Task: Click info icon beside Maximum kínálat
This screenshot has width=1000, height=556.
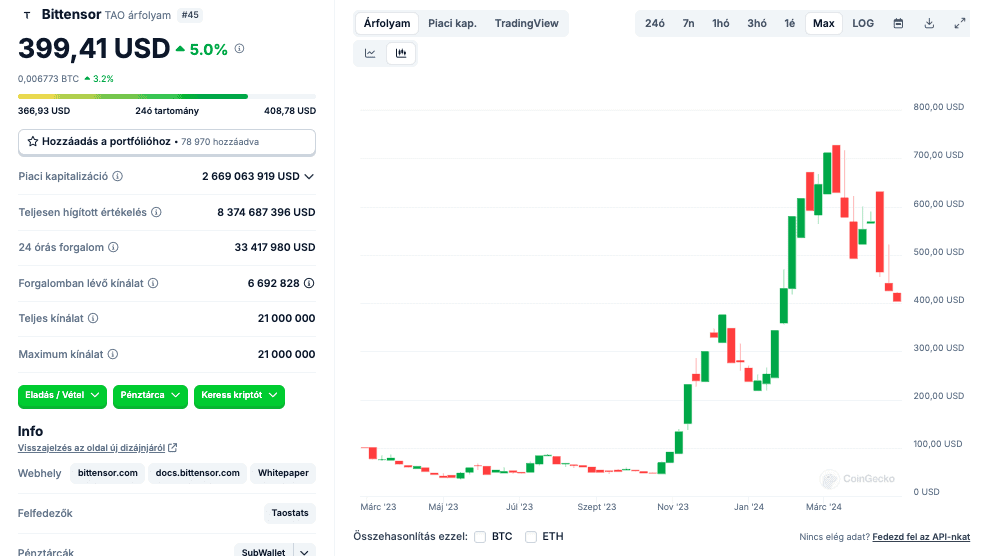Action: point(113,354)
